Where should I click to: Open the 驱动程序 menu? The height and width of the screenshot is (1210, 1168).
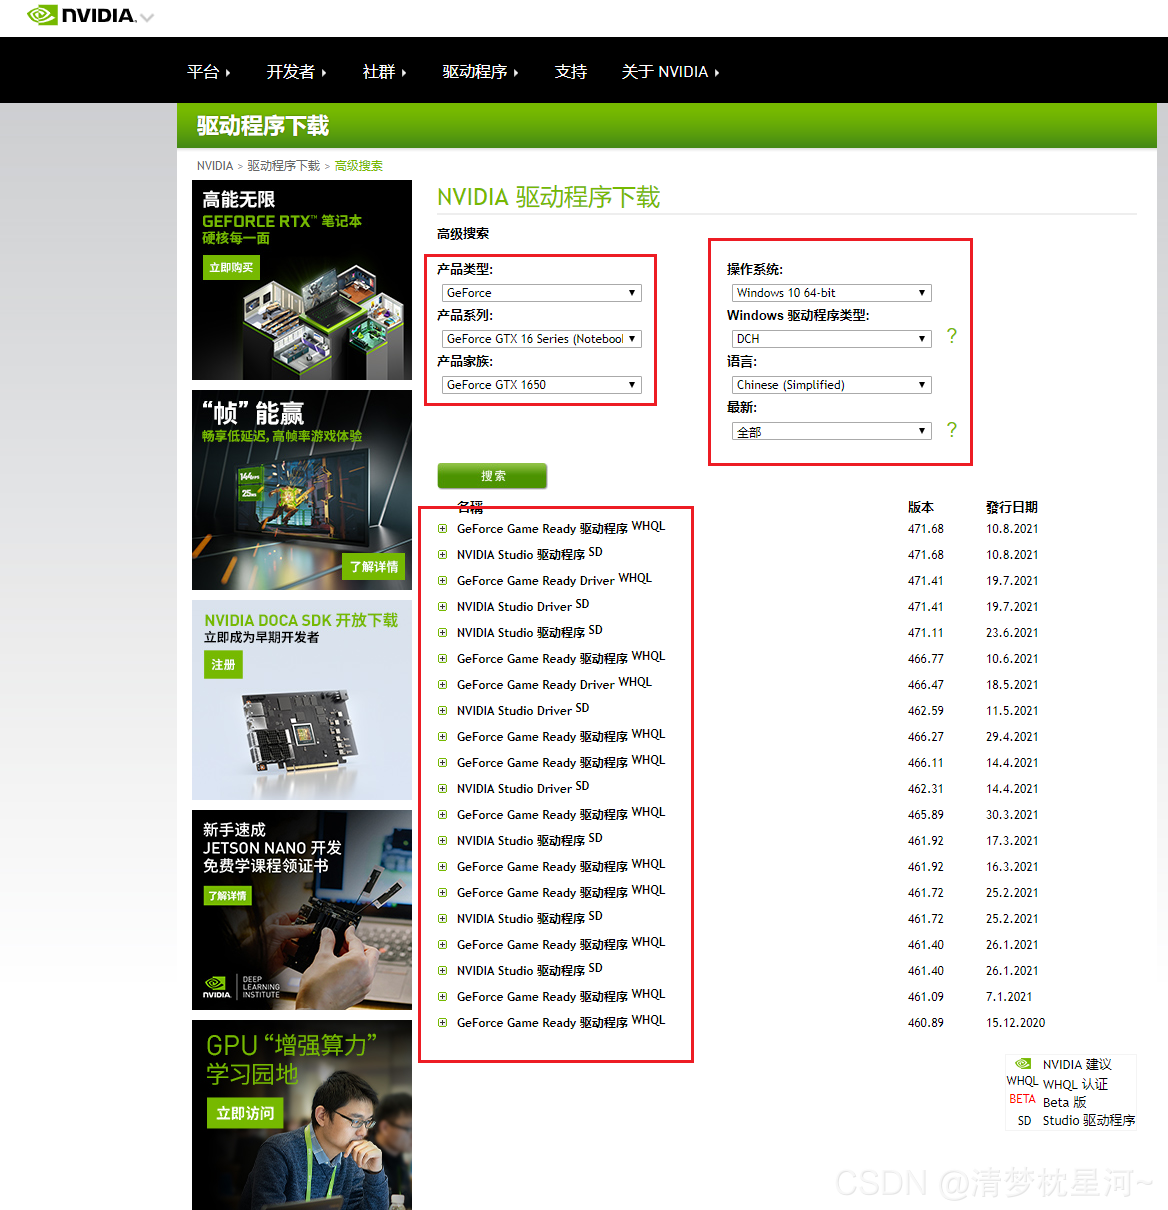click(x=480, y=72)
